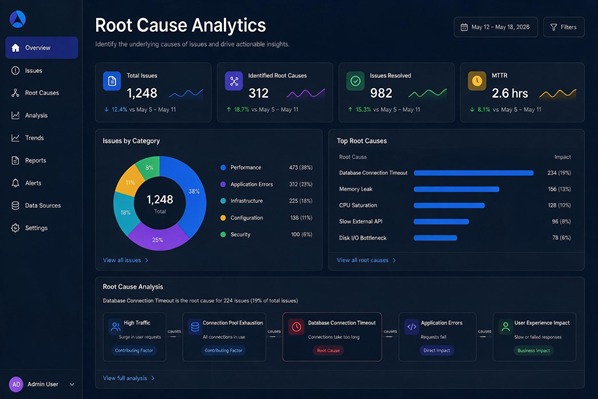Click the Performance blue legend dot
Viewport: 598px width, 399px height.
[x=223, y=167]
